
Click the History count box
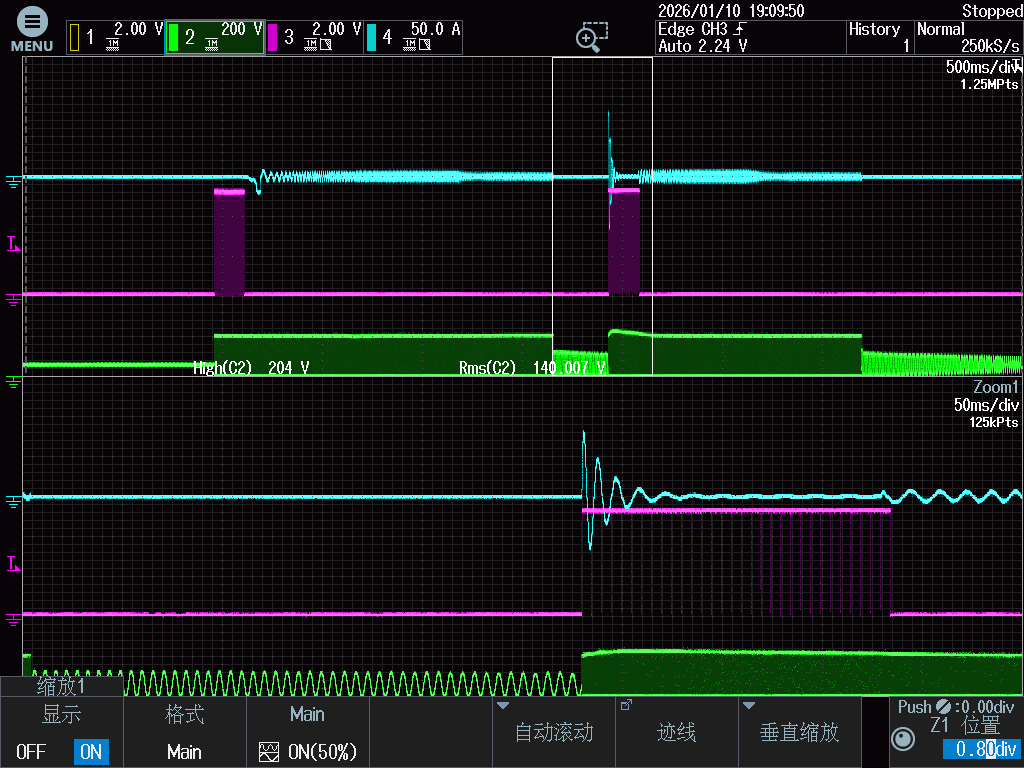[x=879, y=37]
